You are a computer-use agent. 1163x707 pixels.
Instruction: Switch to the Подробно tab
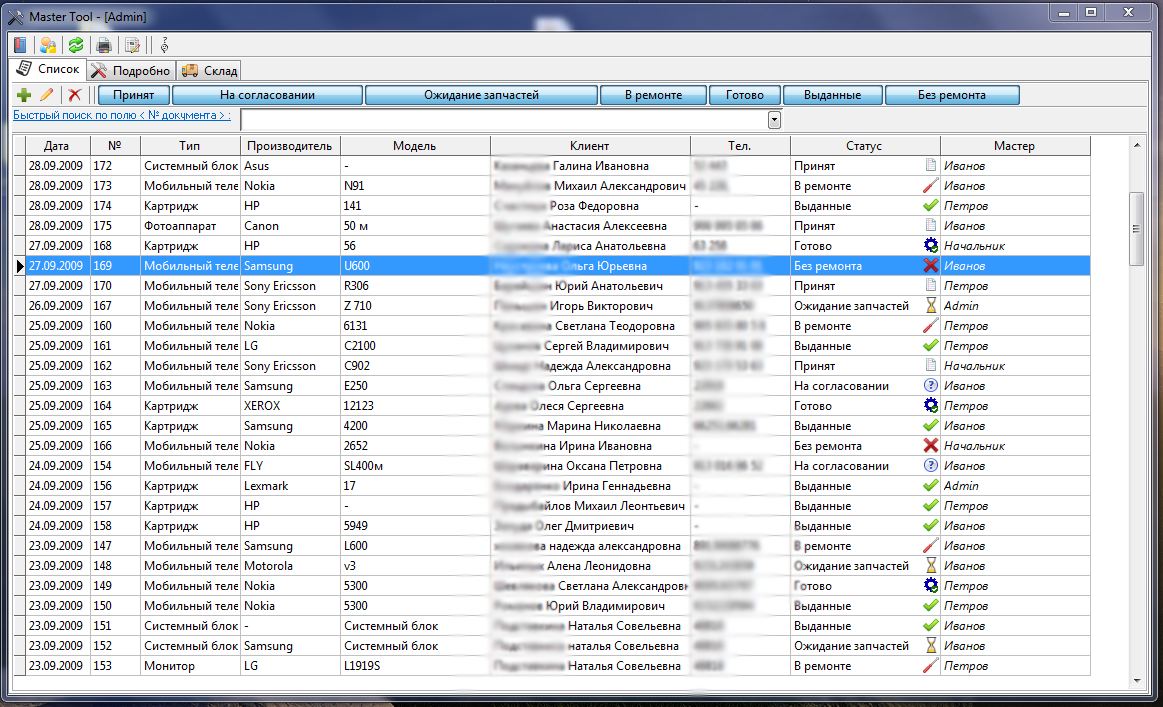pos(131,71)
